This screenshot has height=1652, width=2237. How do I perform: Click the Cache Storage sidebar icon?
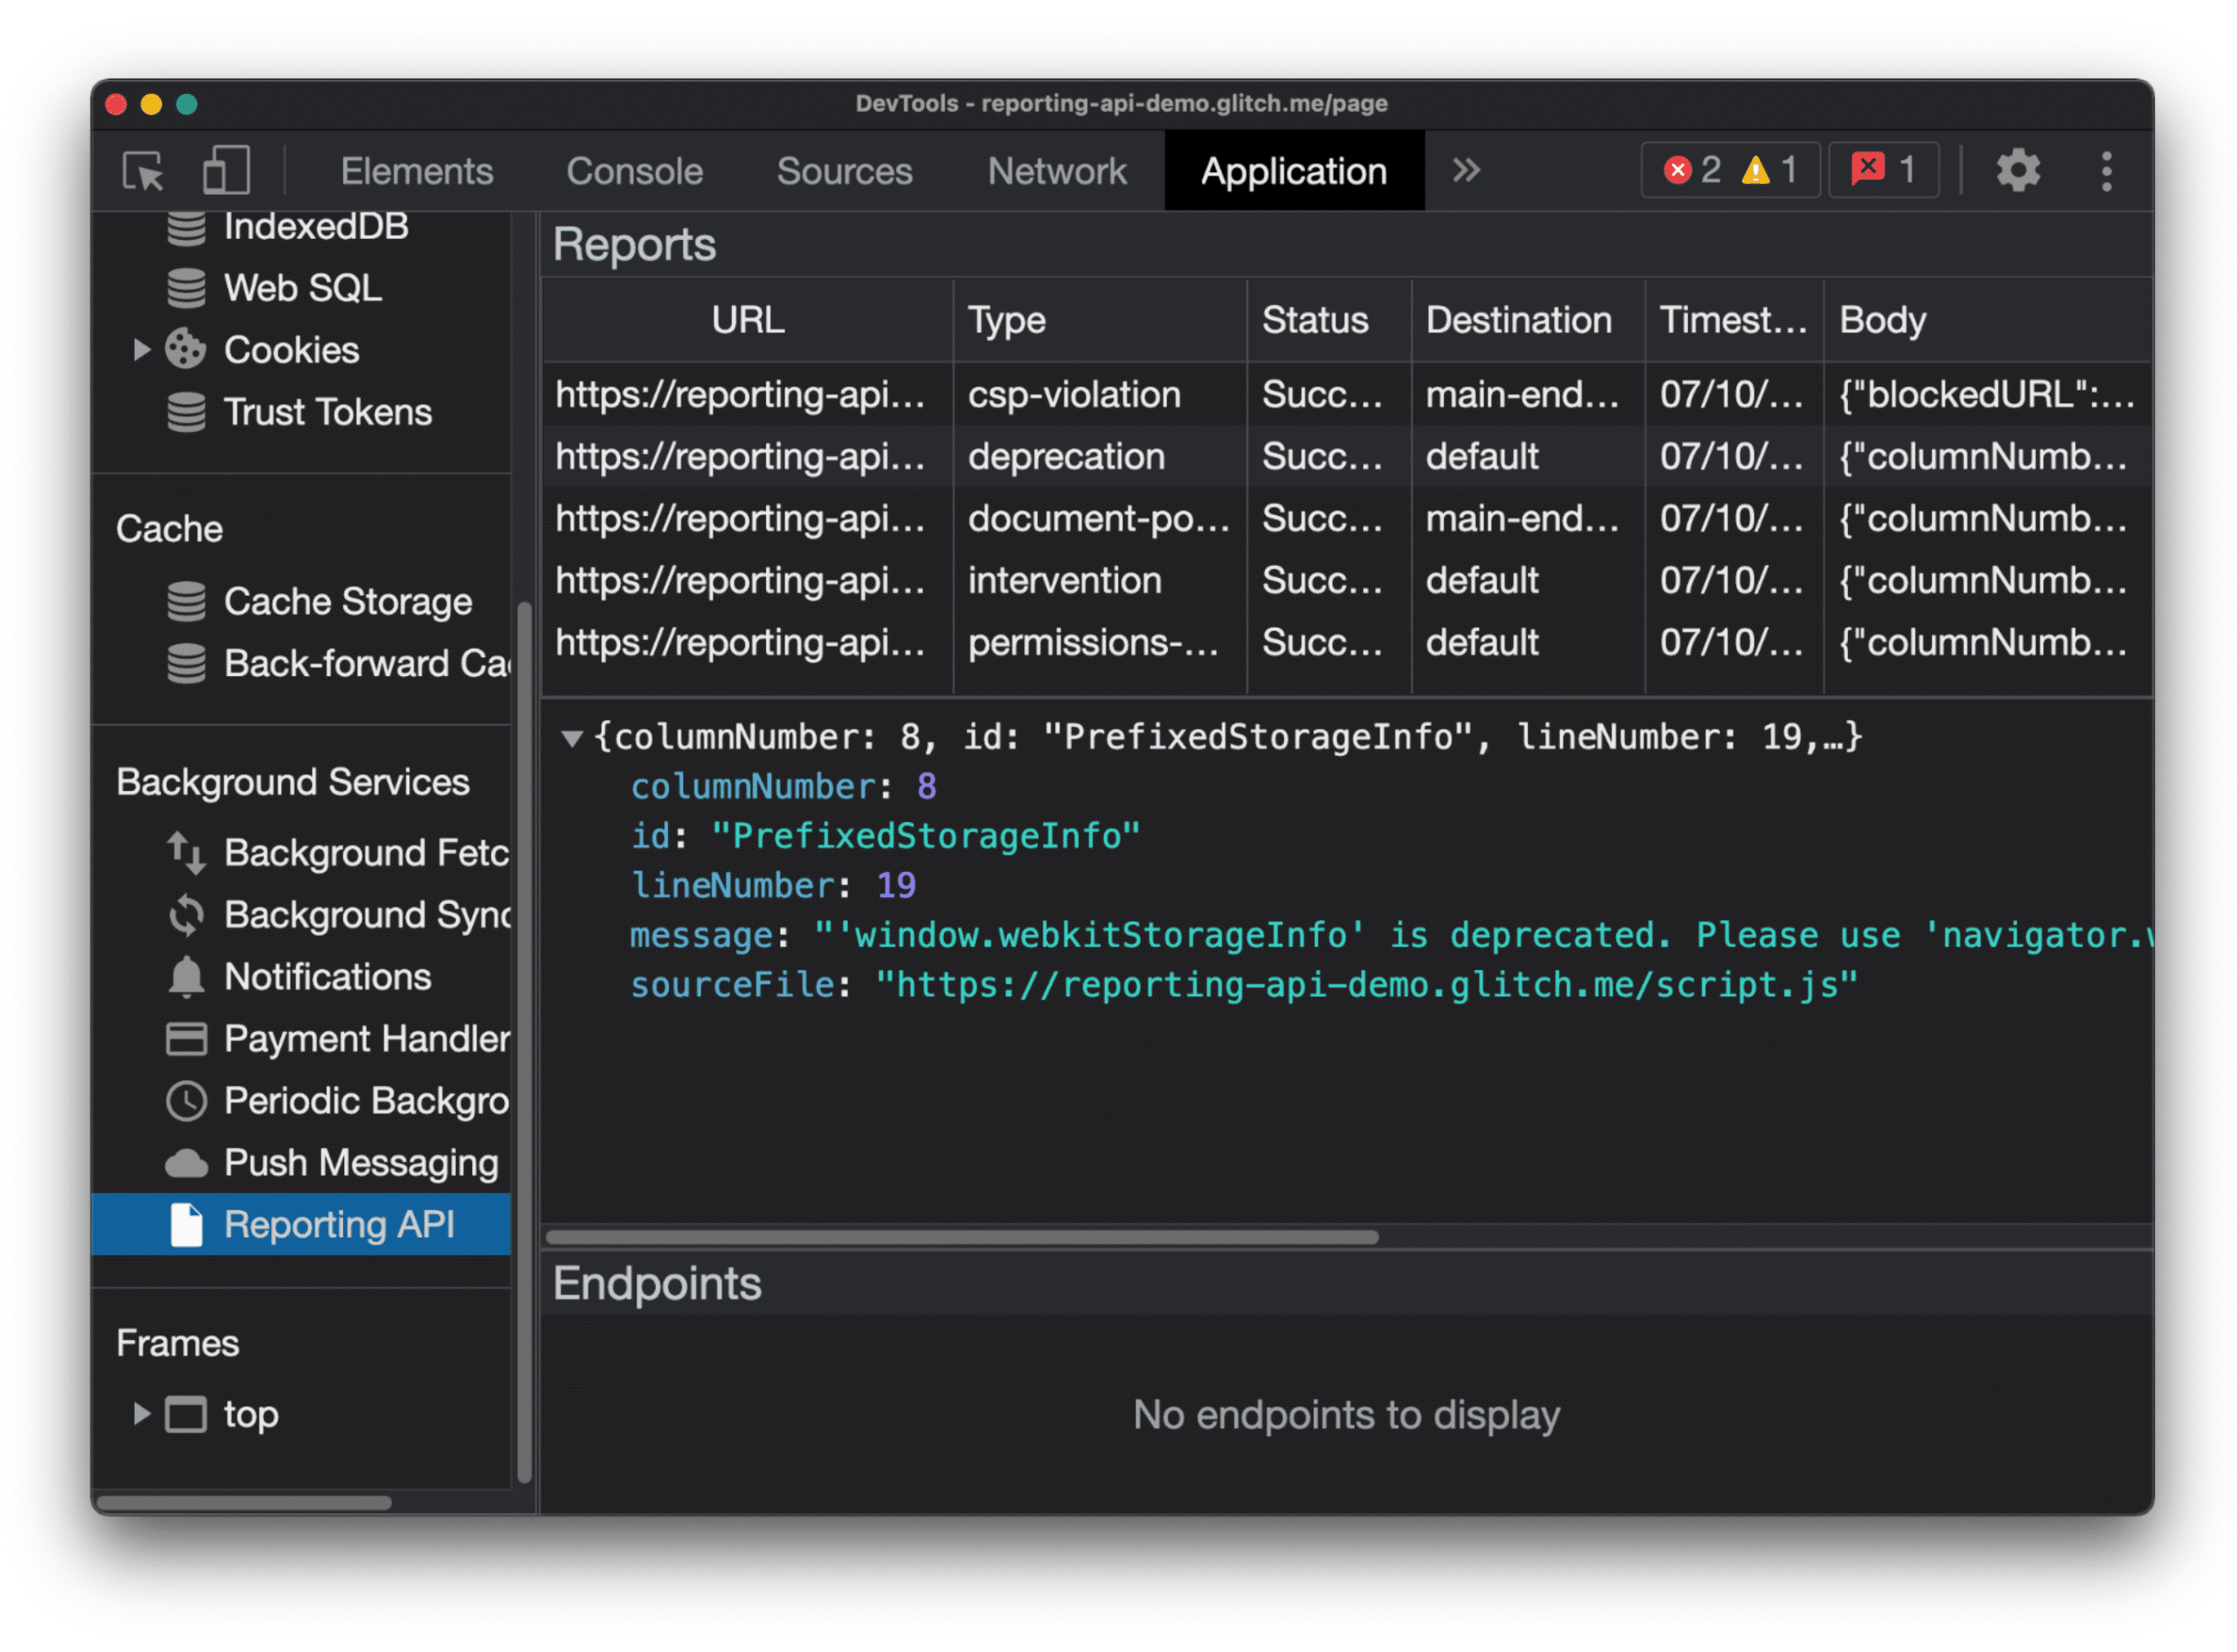[x=189, y=599]
